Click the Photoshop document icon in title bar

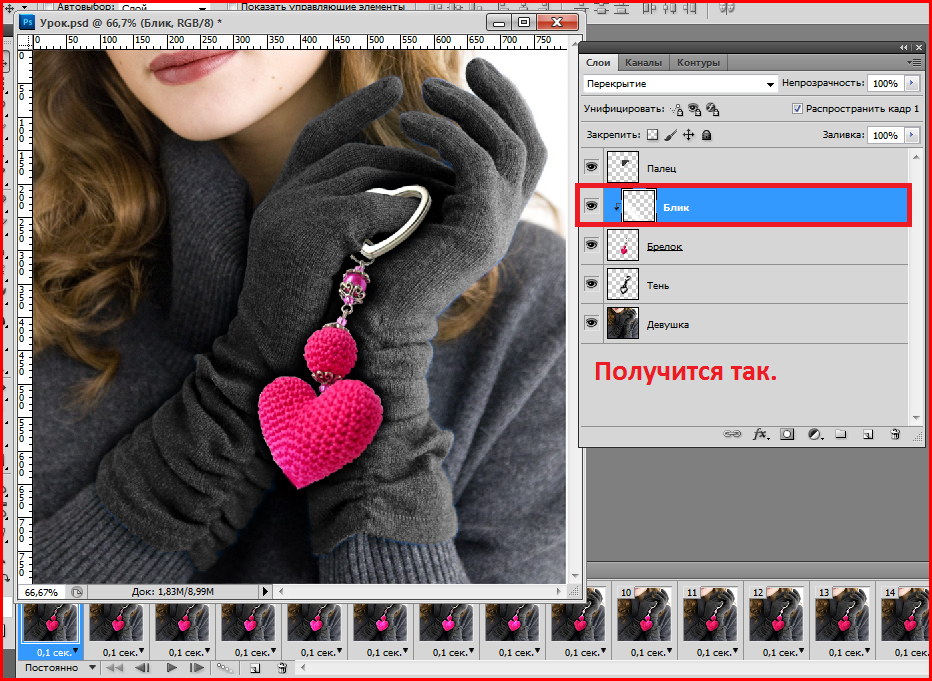click(27, 23)
